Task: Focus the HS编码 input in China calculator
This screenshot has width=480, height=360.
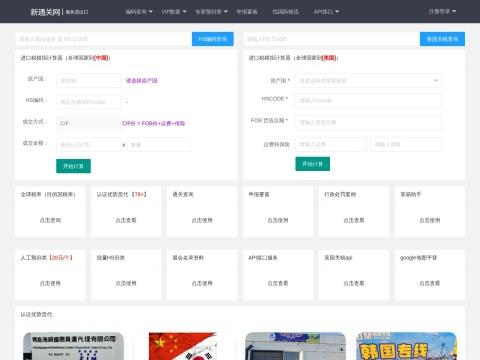Action: click(88, 102)
